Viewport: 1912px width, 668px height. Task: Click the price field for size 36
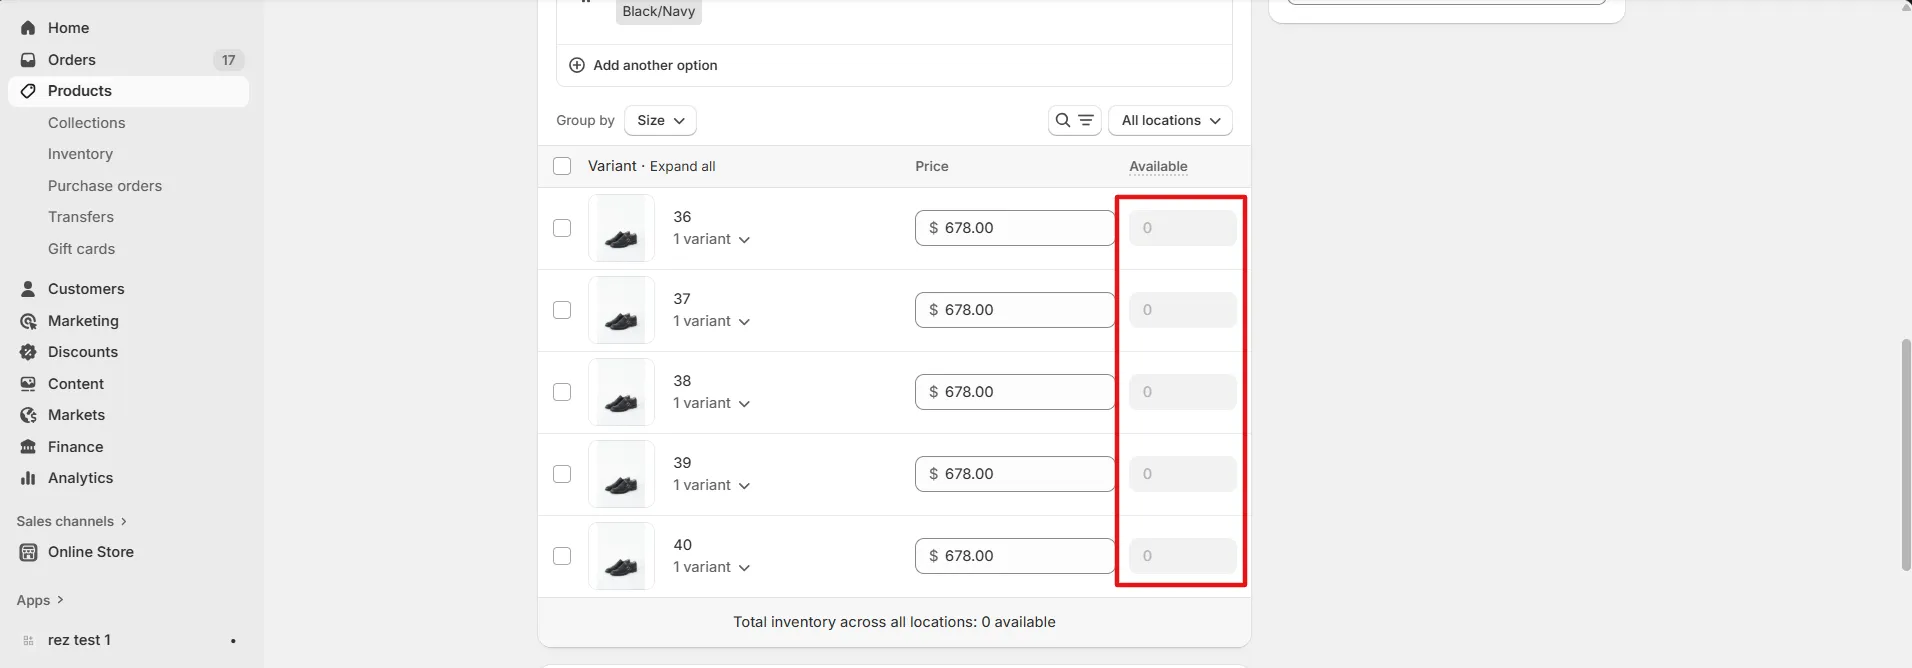coord(1014,228)
